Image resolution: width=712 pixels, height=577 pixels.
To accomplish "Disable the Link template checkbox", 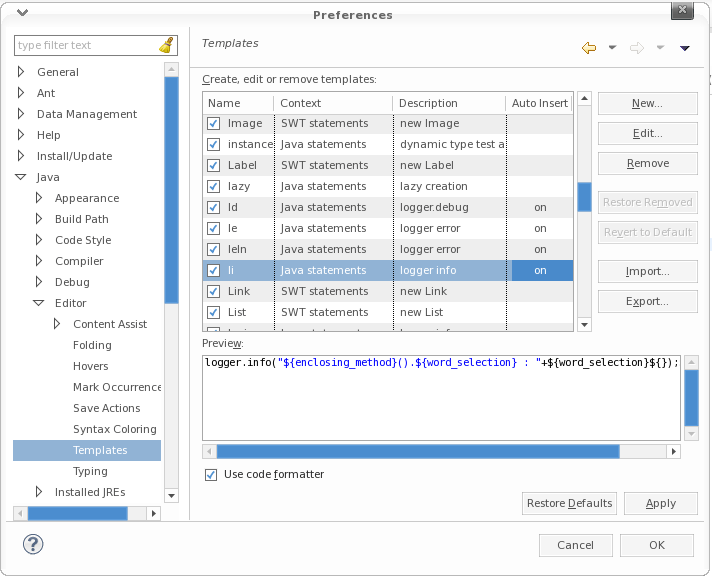I will click(213, 292).
